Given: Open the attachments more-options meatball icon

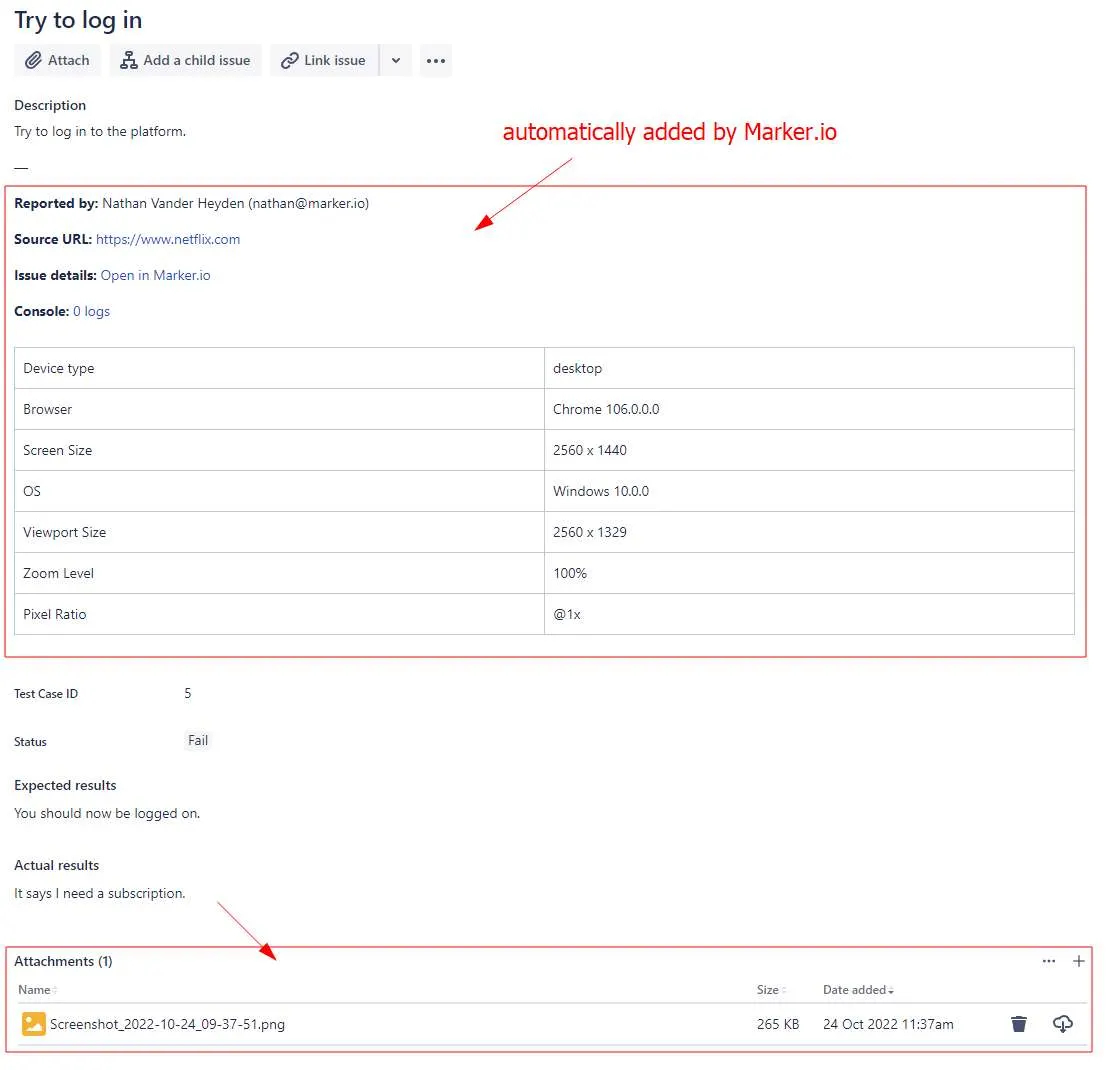Looking at the screenshot, I should point(1048,961).
